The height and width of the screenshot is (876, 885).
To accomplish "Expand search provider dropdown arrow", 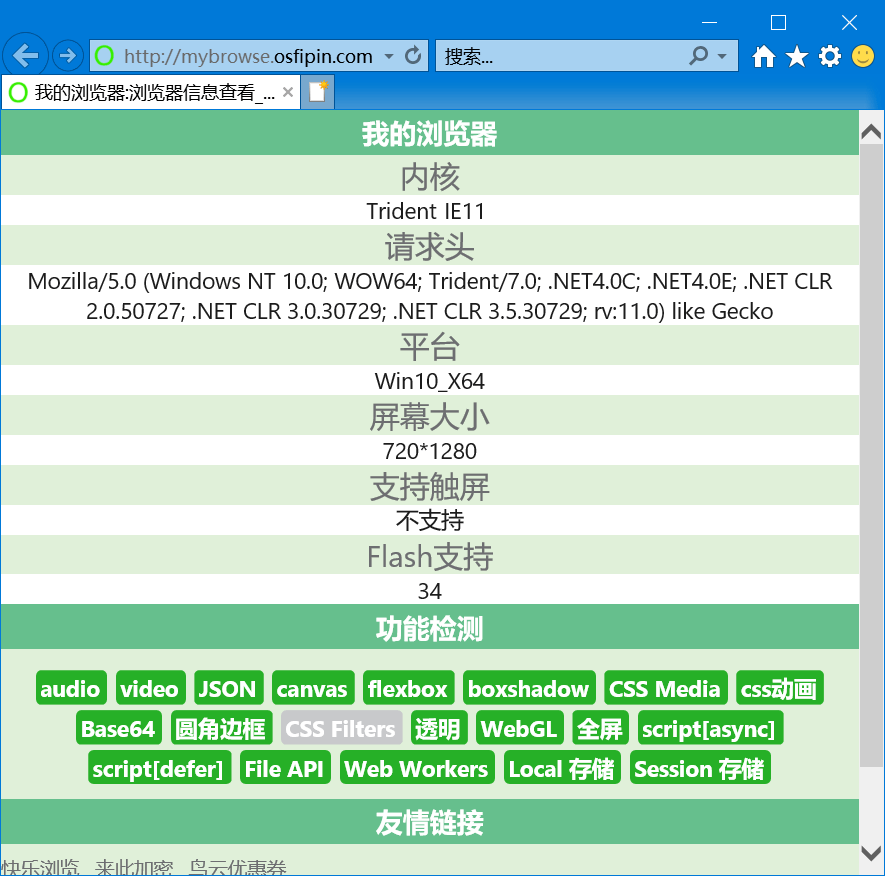I will click(723, 57).
